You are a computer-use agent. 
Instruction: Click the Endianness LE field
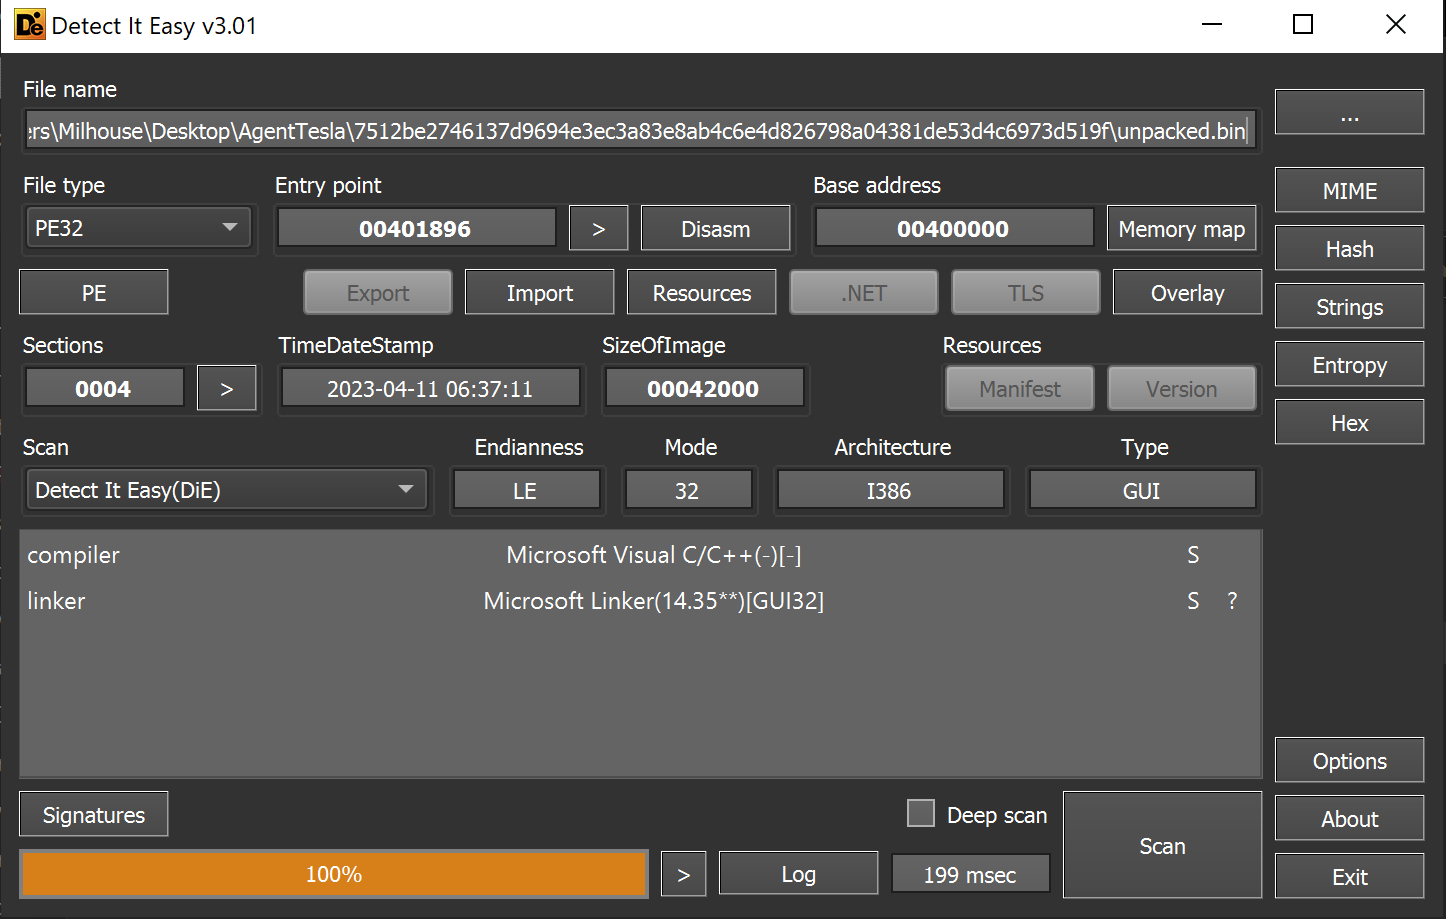pos(526,490)
